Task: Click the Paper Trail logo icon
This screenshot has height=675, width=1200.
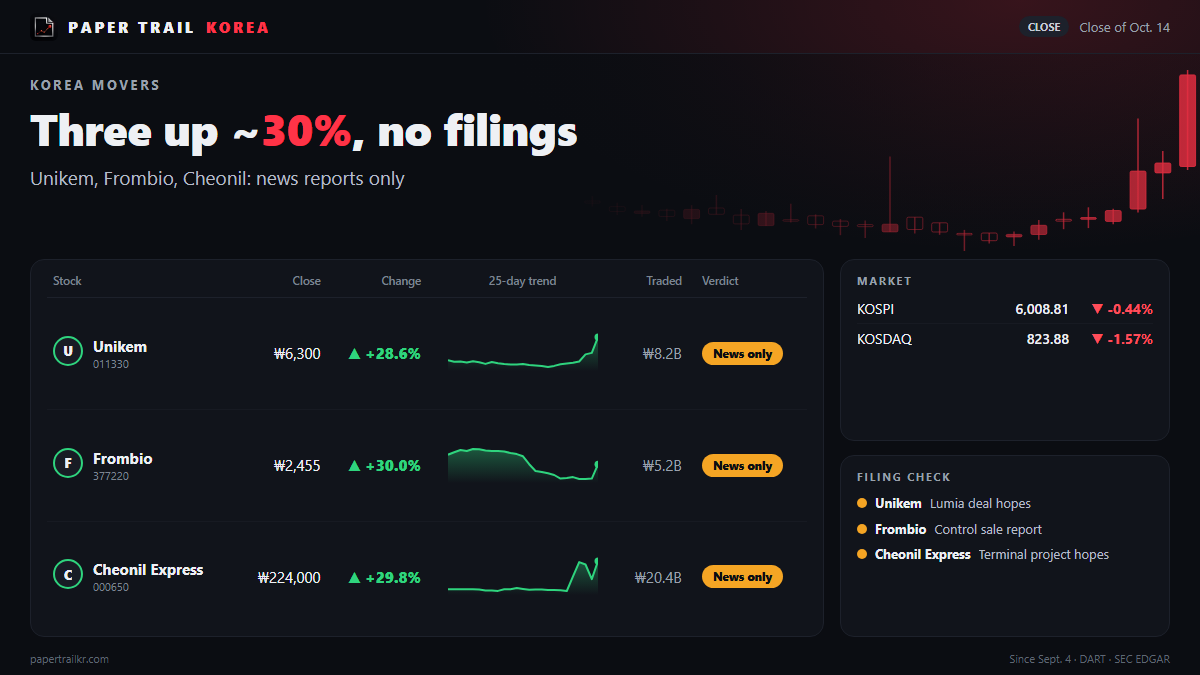Action: coord(44,27)
